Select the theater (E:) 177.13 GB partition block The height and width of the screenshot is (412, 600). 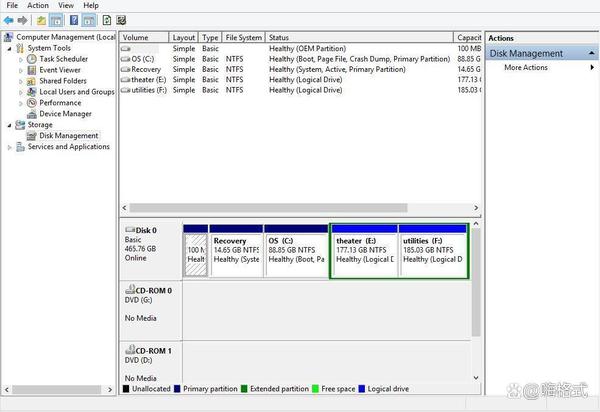[x=364, y=251]
